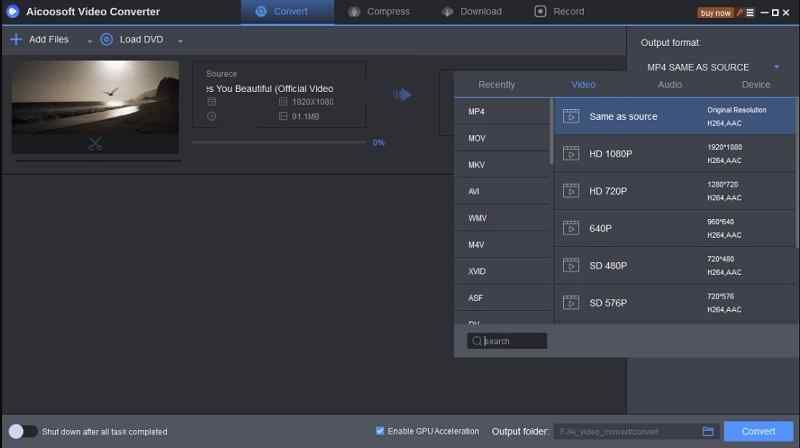Click the conversion arrow icon
The height and width of the screenshot is (448, 800).
click(x=403, y=94)
